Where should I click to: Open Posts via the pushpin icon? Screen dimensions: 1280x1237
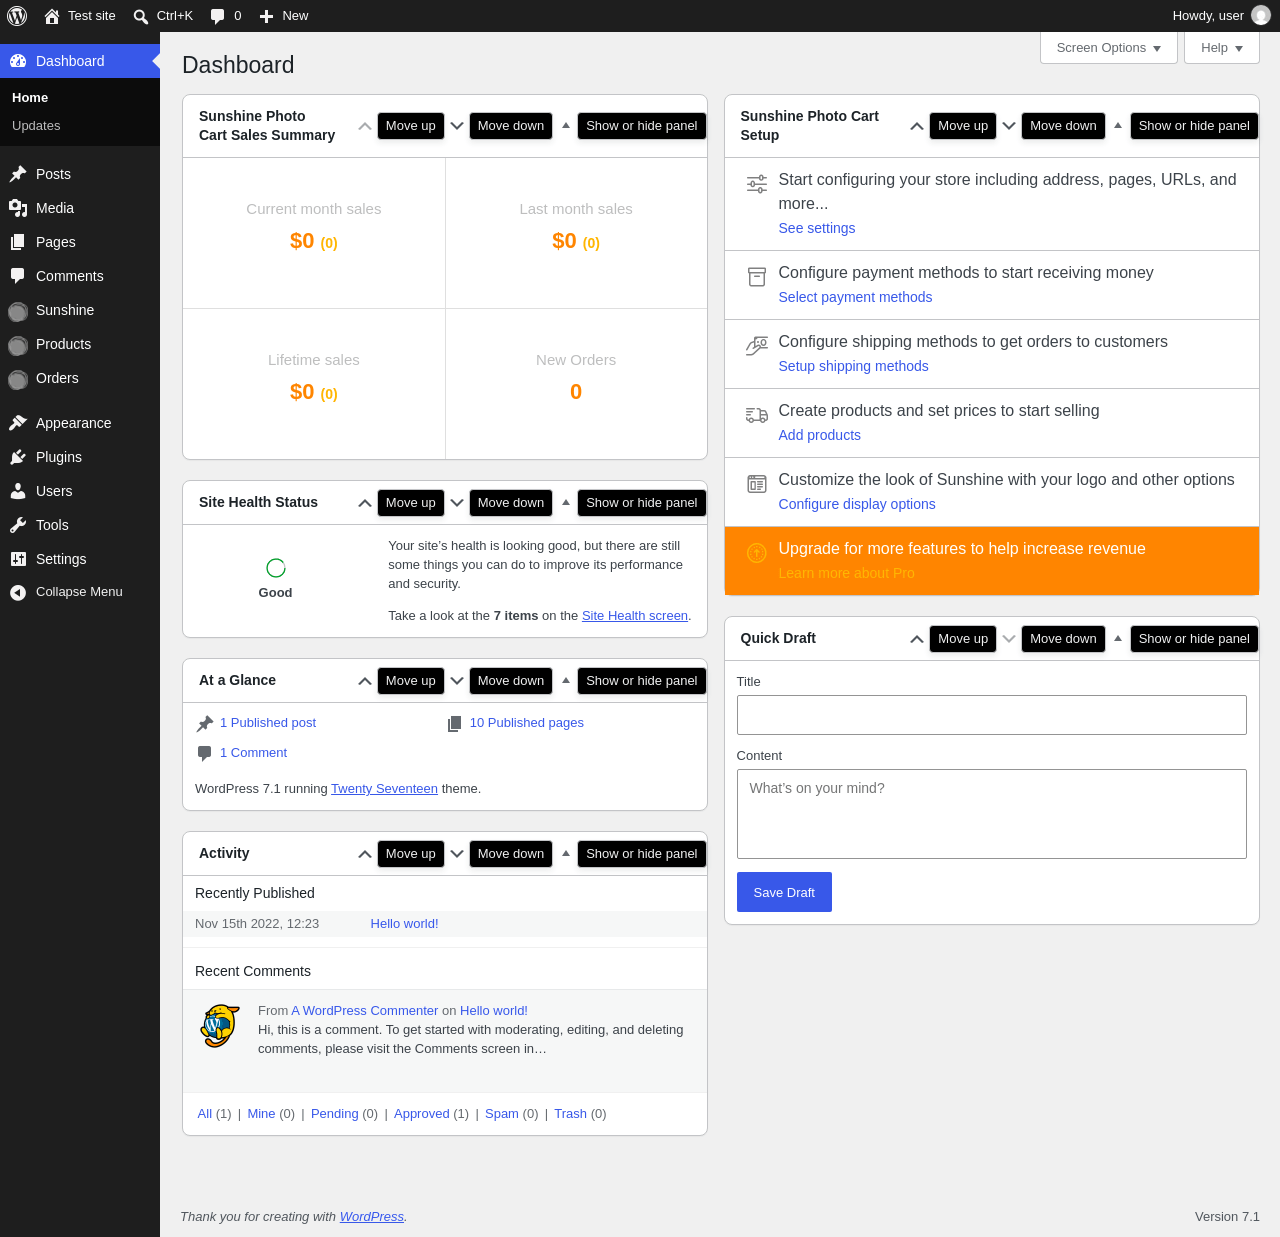18,174
